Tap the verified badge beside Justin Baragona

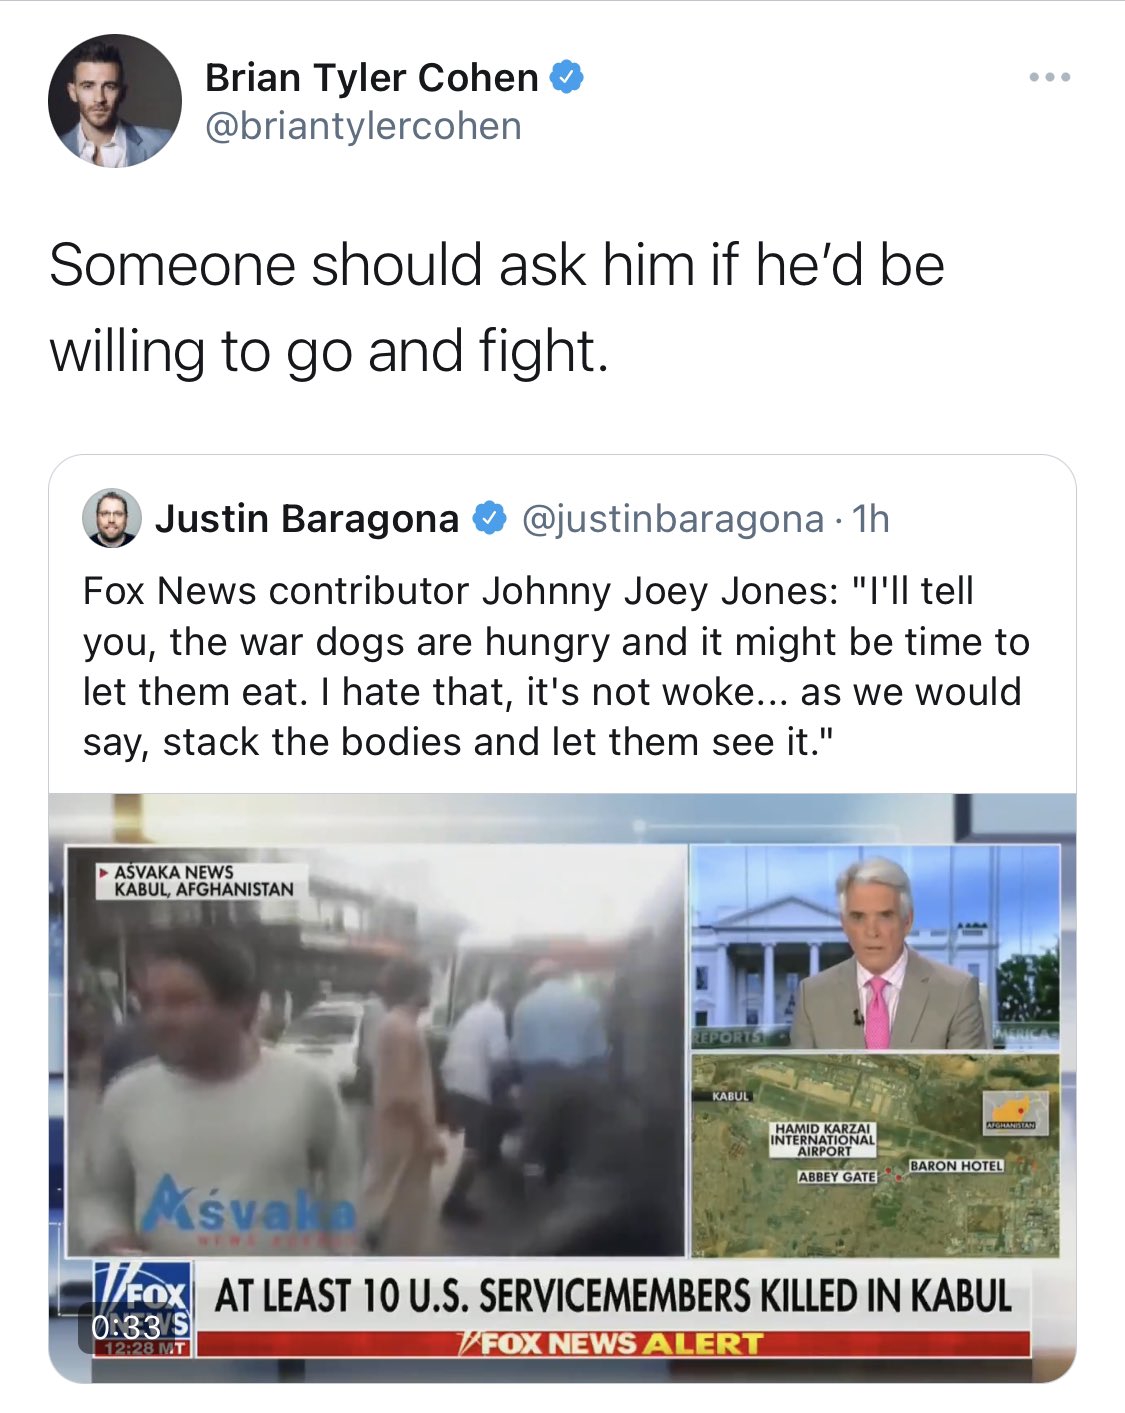(x=489, y=518)
